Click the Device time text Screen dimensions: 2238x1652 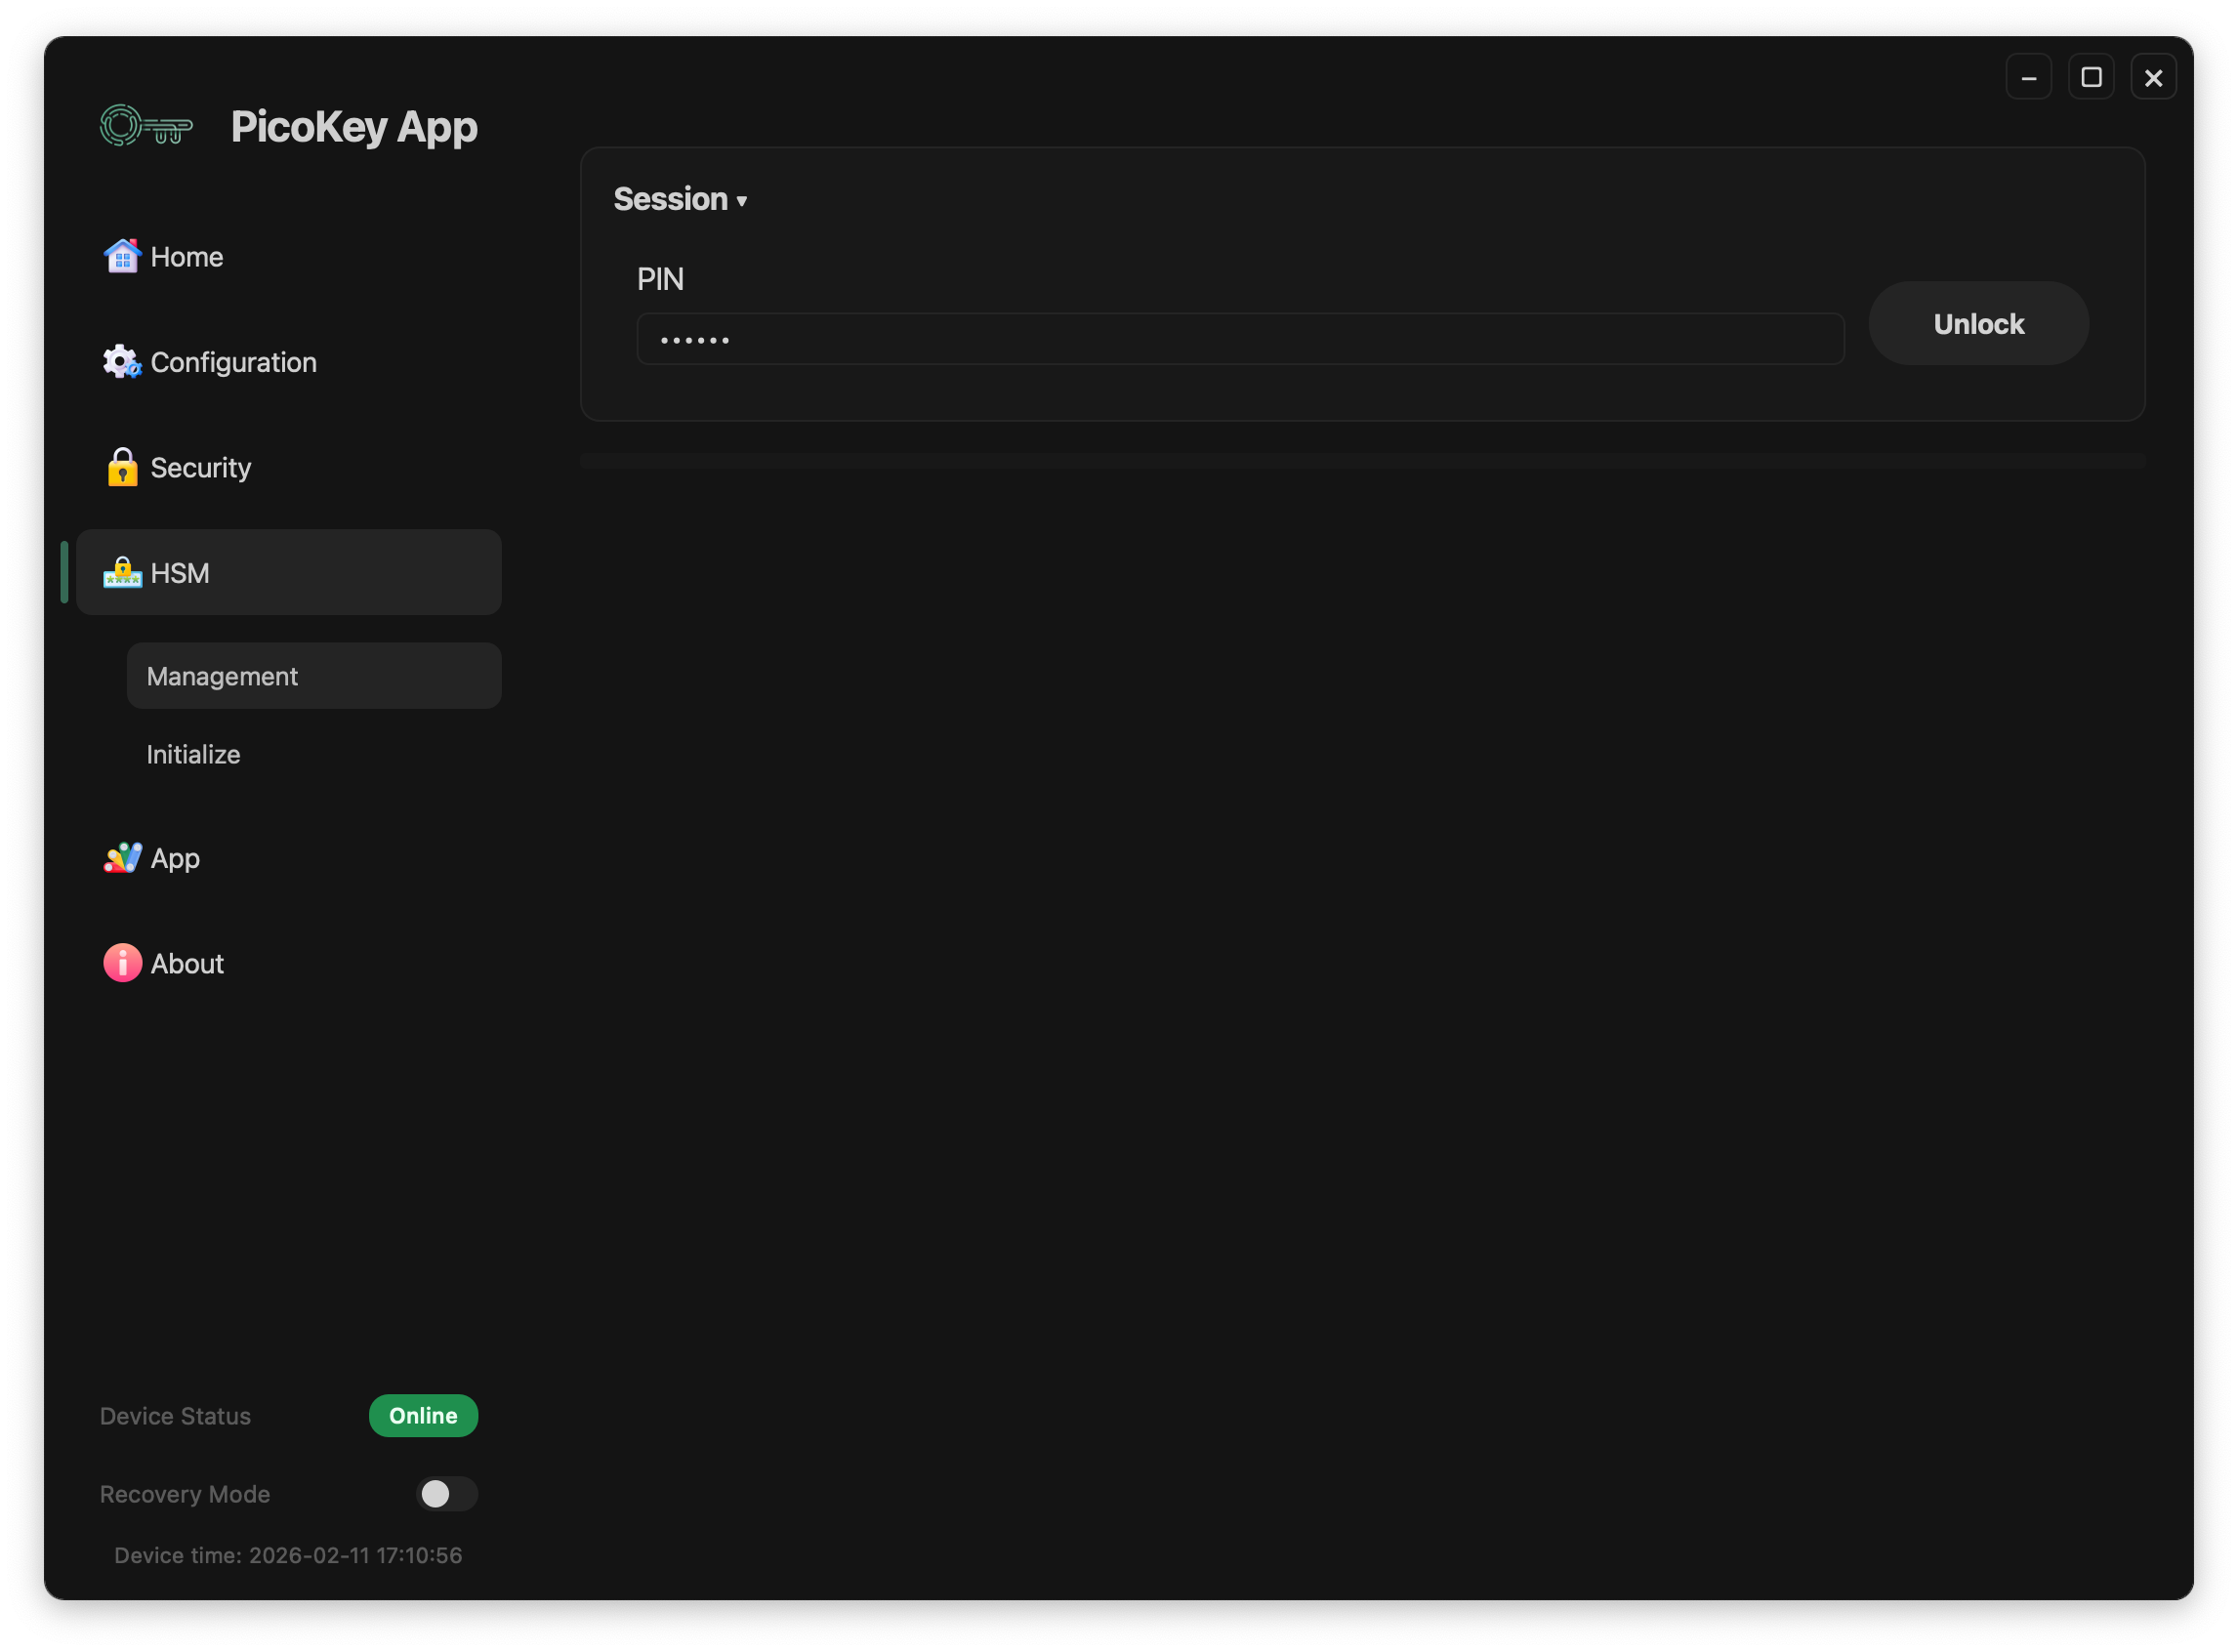pos(288,1556)
